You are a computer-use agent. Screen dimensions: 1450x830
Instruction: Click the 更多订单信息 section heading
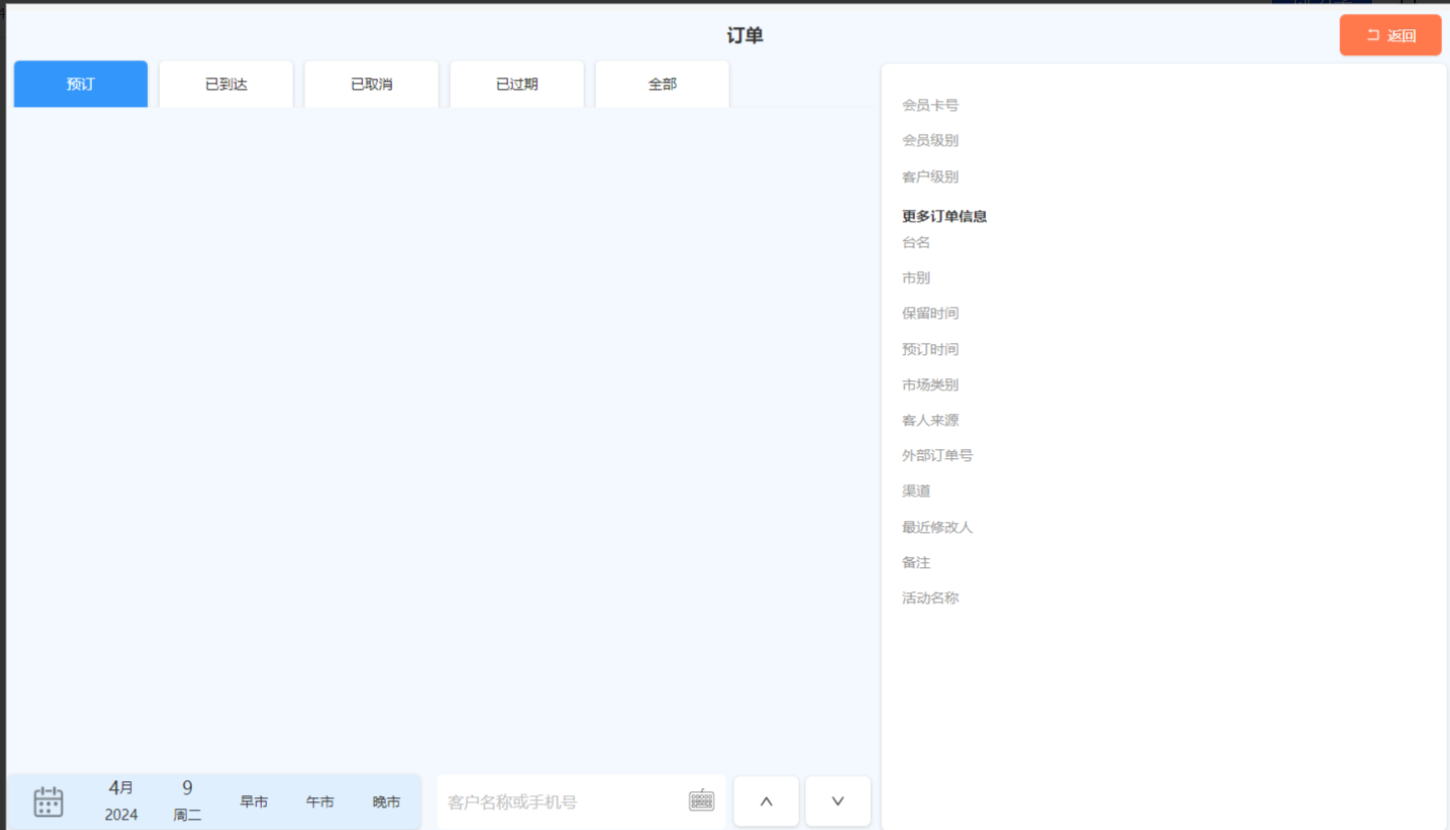pos(944,216)
